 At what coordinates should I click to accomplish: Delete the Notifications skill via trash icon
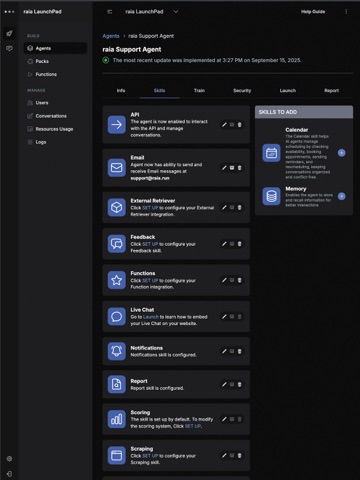(239, 351)
